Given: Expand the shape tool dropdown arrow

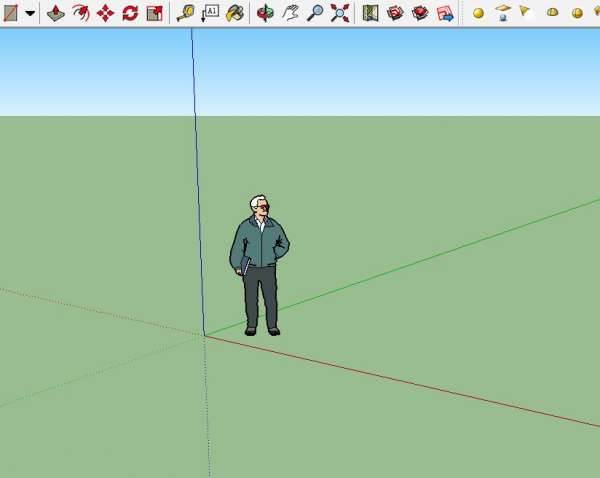Looking at the screenshot, I should click(x=29, y=13).
